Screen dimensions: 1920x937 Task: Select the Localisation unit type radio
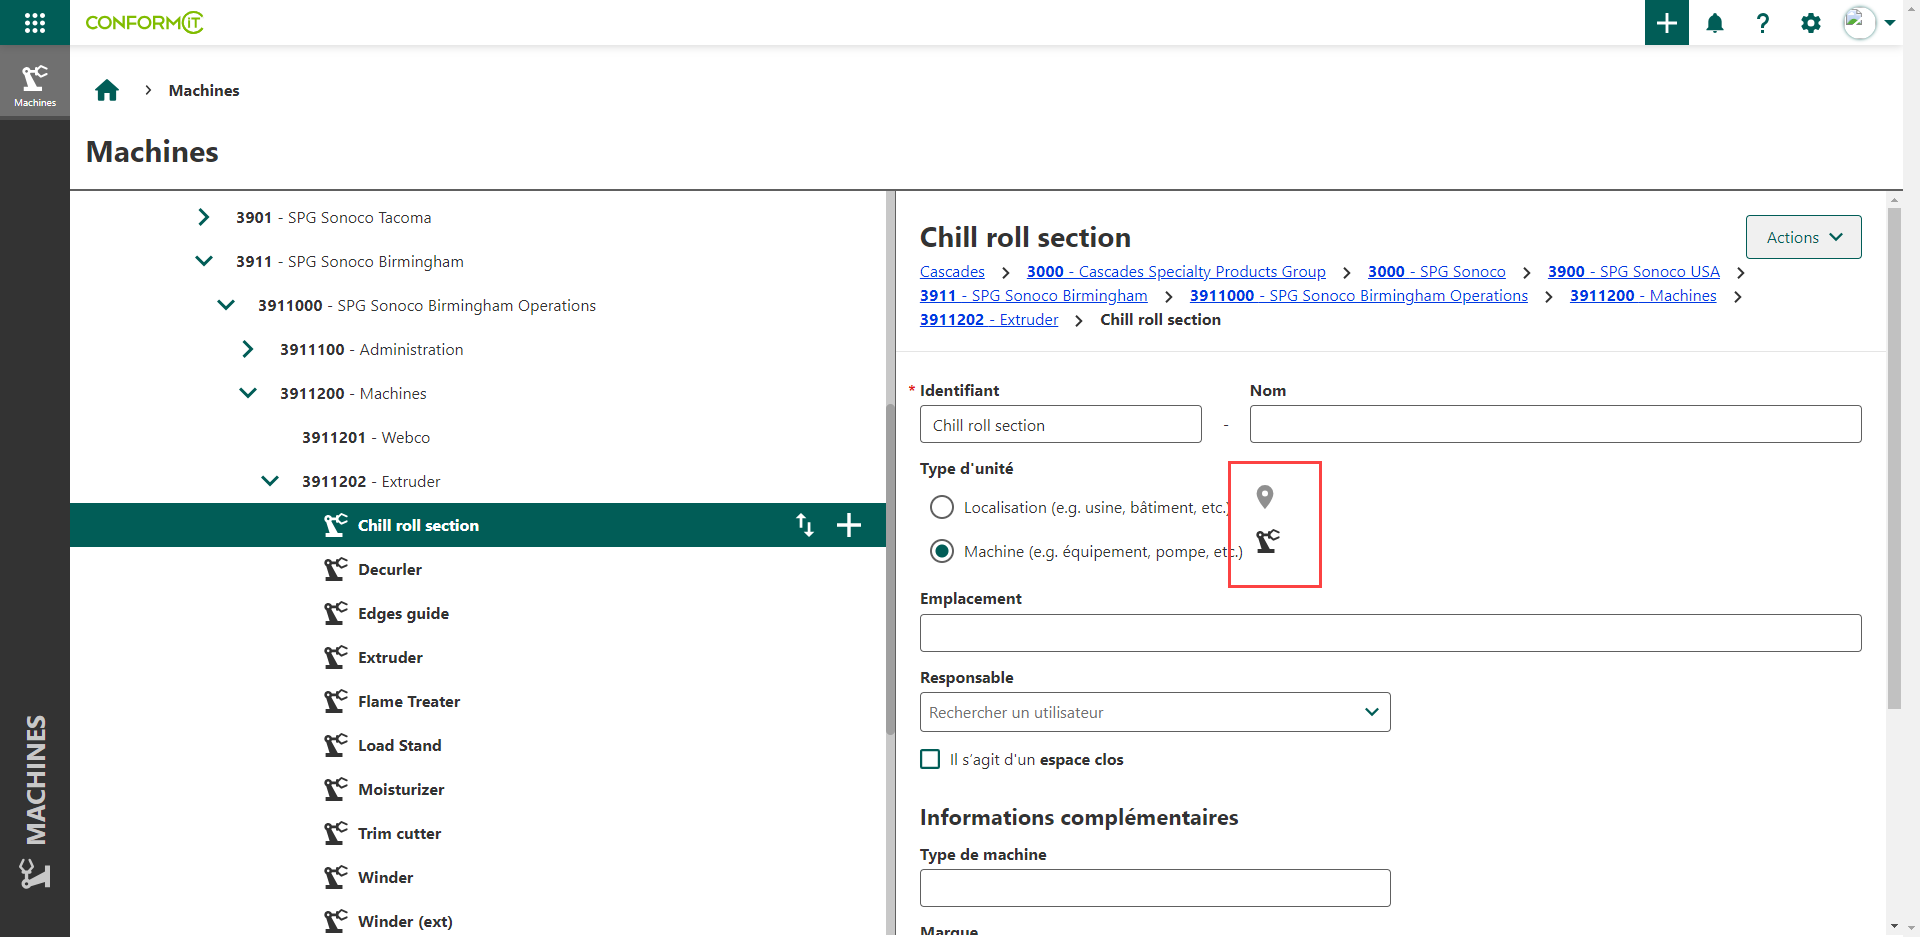(942, 507)
